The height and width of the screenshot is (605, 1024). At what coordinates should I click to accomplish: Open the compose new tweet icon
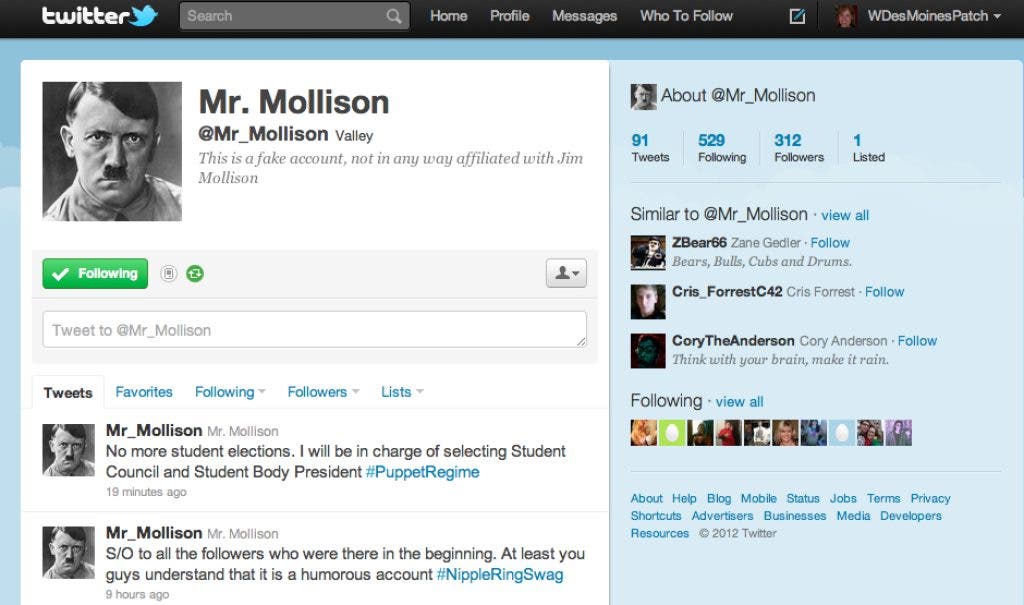point(797,16)
